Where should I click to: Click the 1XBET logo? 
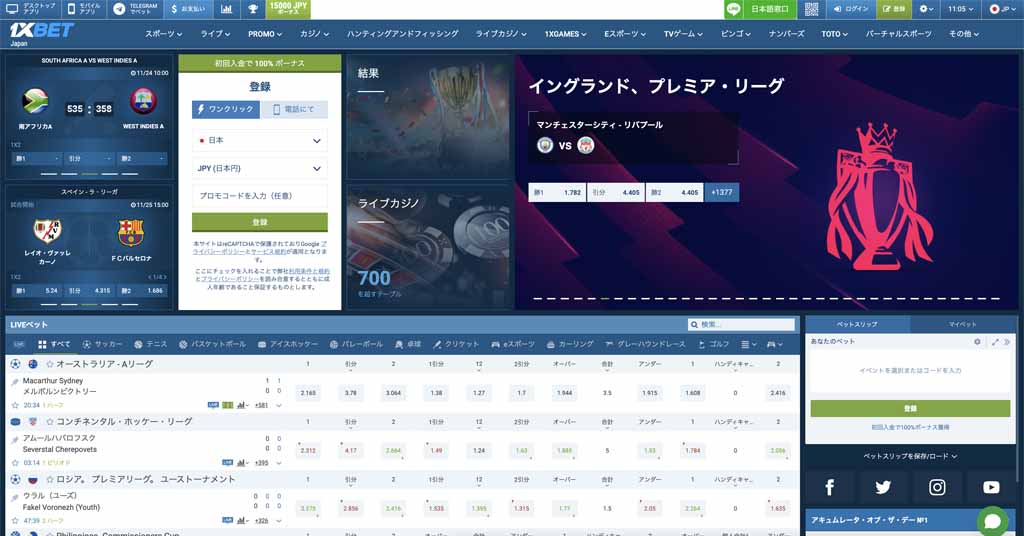pyautogui.click(x=40, y=31)
